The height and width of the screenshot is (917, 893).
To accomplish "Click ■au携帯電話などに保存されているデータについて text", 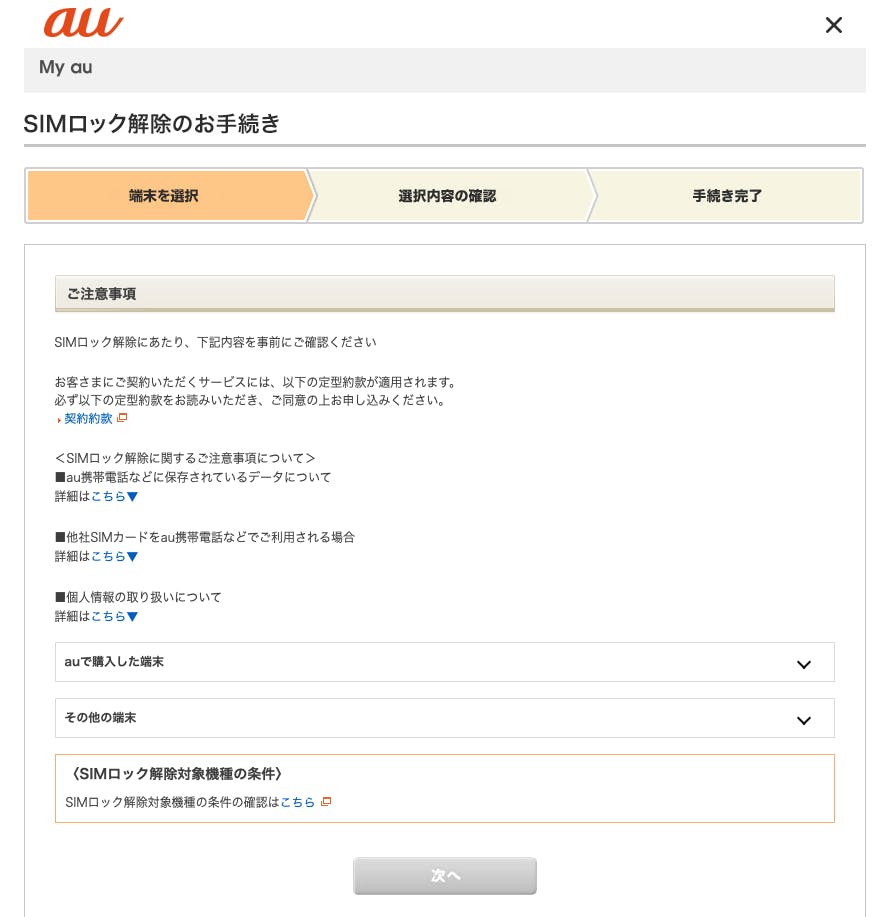I will coord(193,477).
